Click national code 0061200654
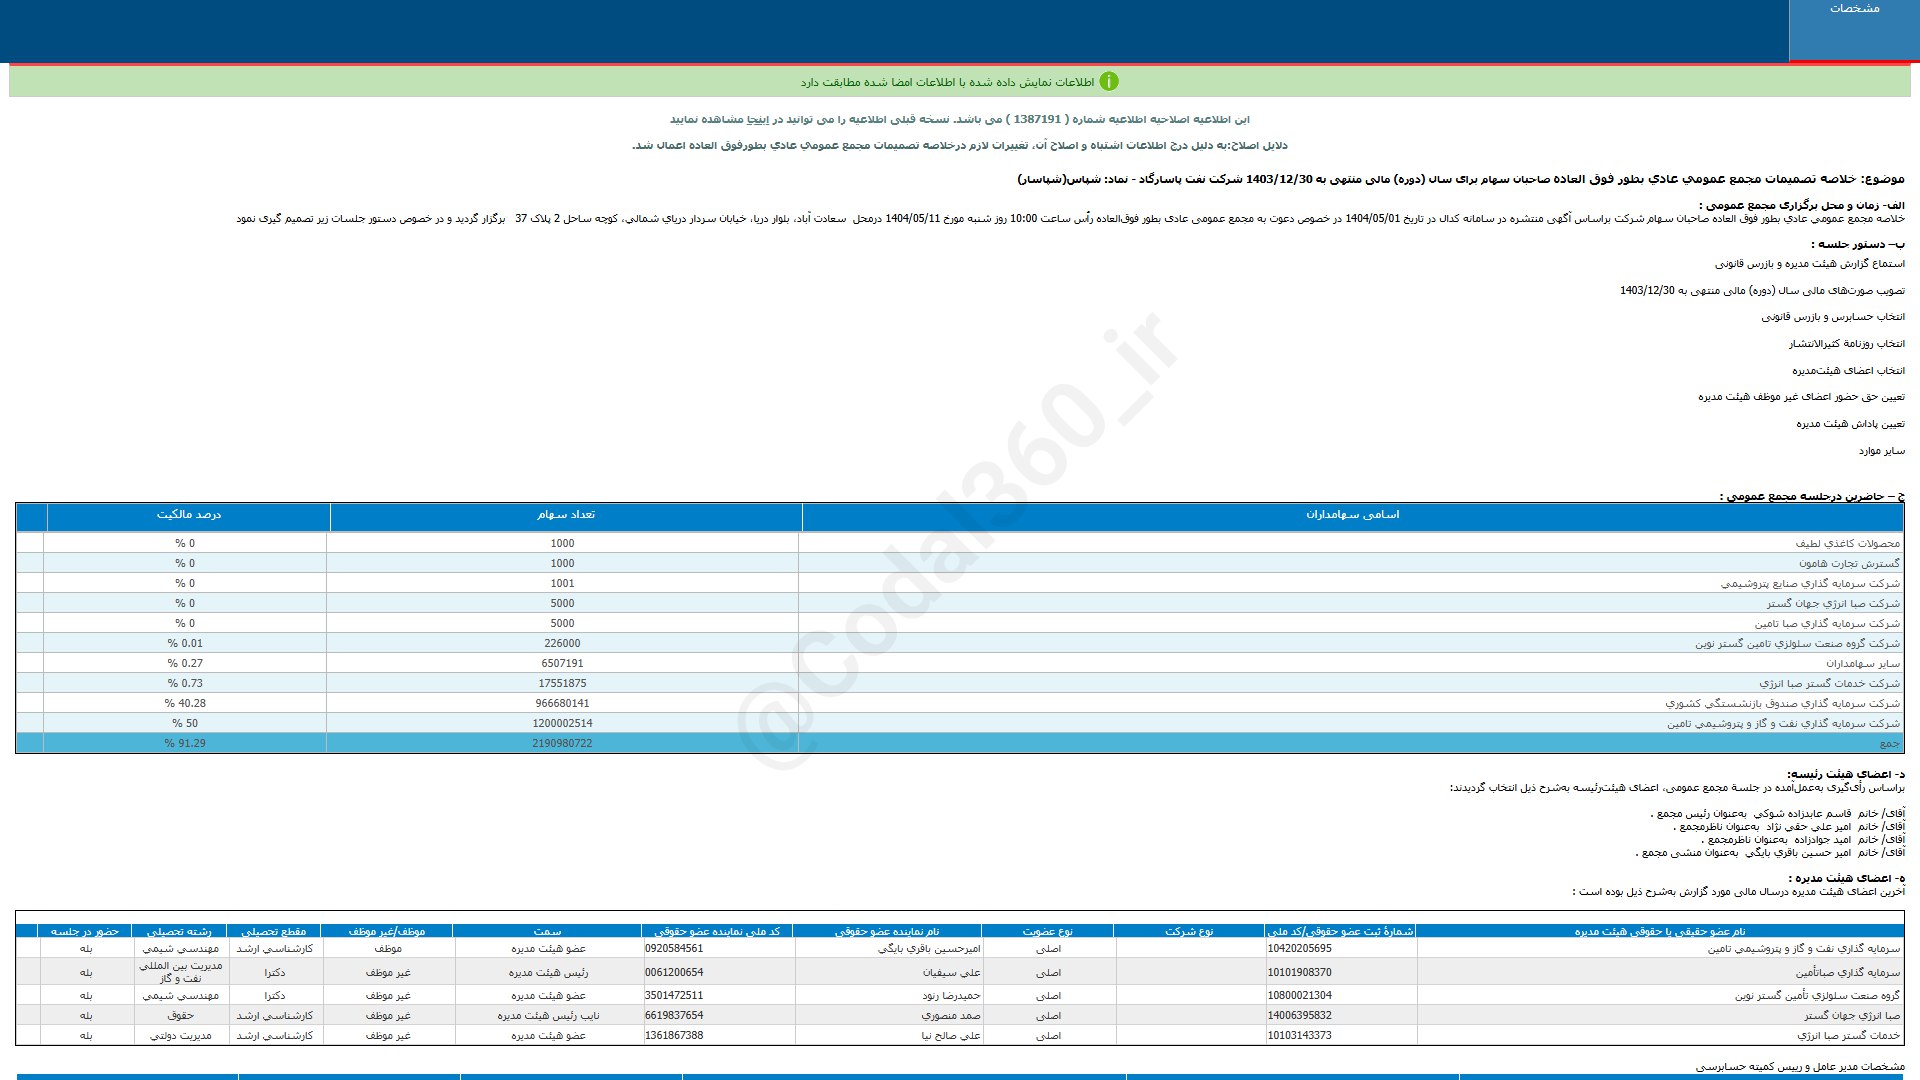 (674, 972)
